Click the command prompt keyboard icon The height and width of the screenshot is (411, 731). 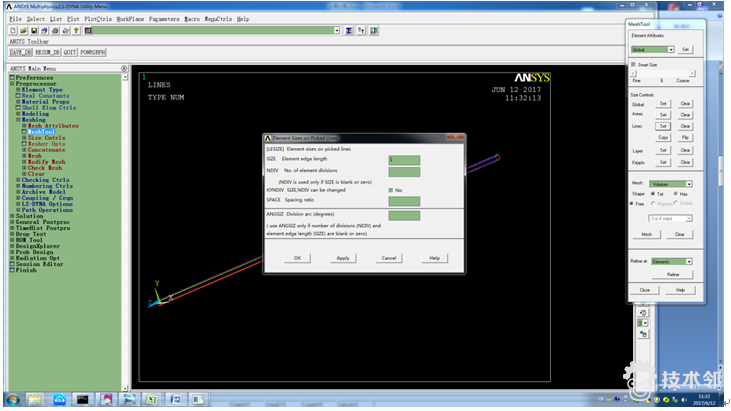(88, 31)
